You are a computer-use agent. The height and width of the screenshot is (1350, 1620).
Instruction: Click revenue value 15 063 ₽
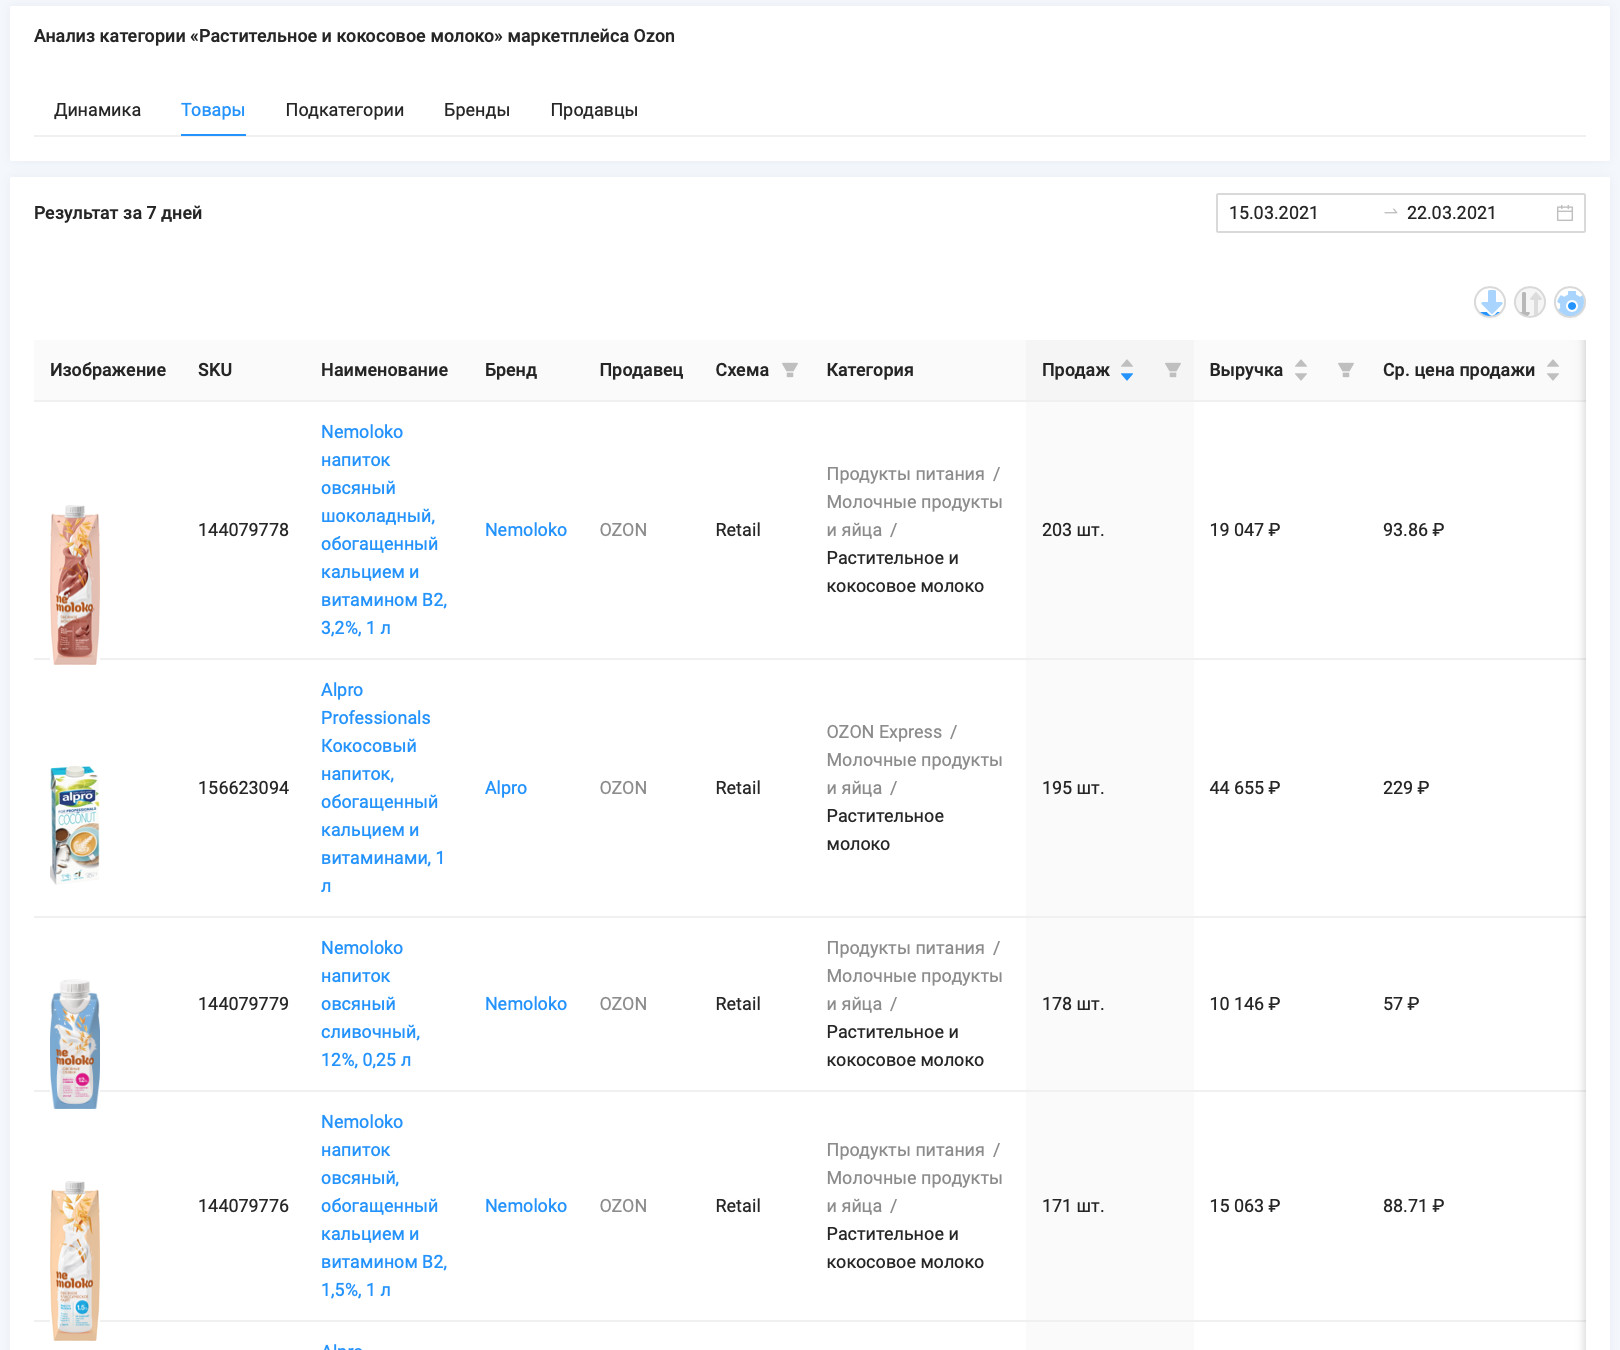point(1245,1206)
